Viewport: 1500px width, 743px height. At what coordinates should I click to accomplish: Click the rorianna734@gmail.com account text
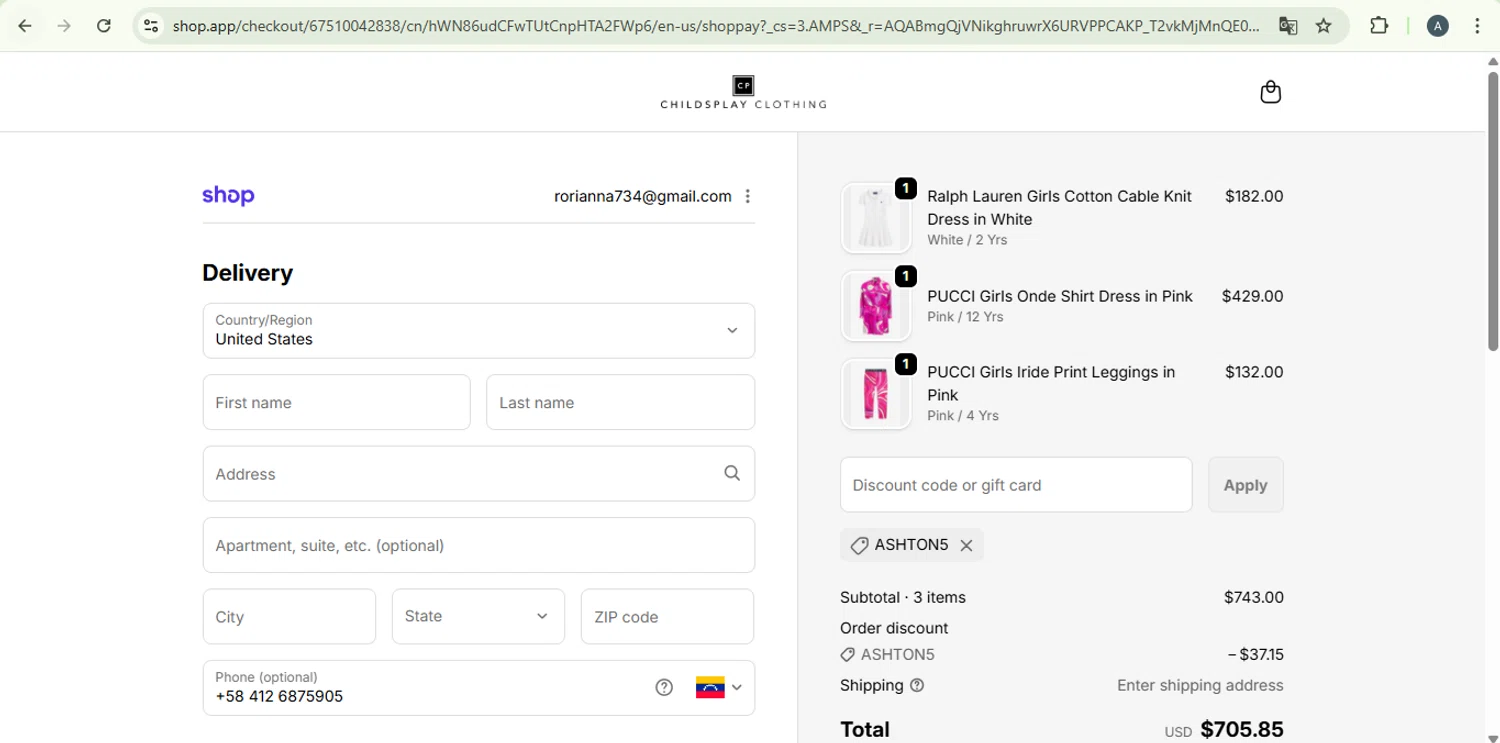coord(643,197)
